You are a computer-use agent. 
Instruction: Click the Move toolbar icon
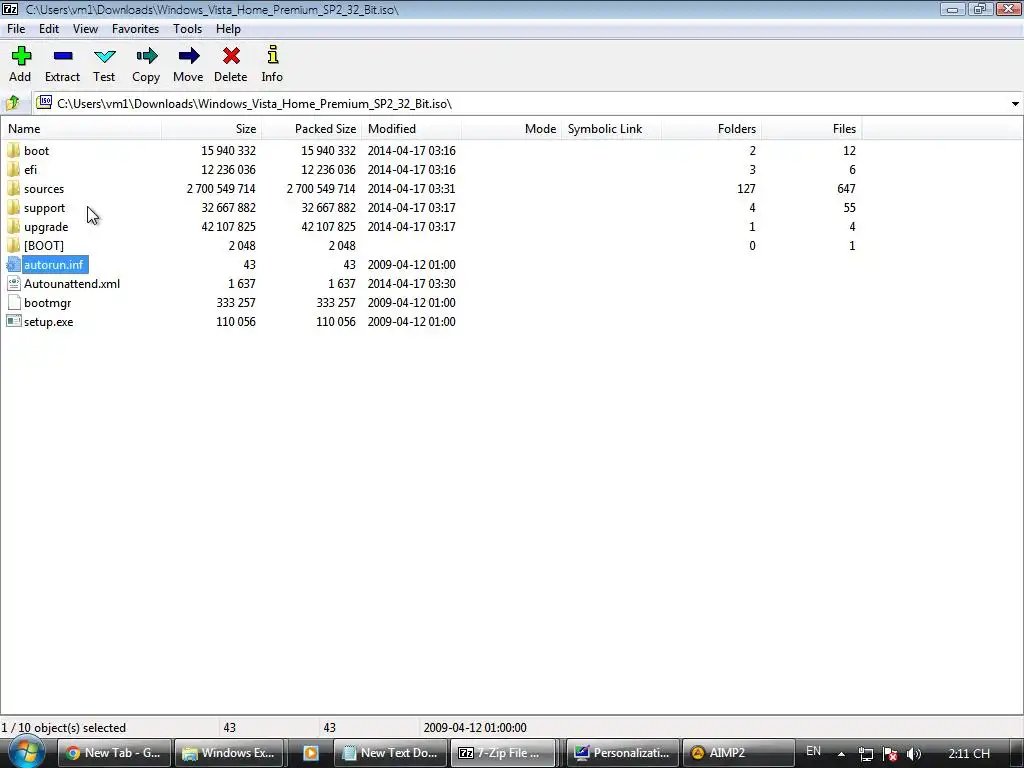coord(189,56)
